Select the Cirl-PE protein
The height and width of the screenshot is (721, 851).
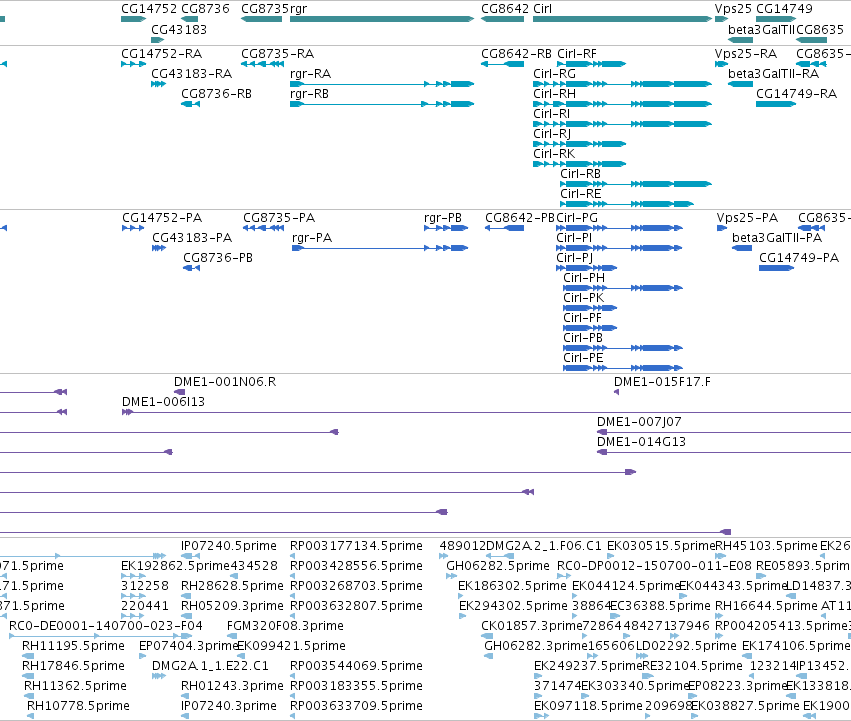tap(583, 358)
